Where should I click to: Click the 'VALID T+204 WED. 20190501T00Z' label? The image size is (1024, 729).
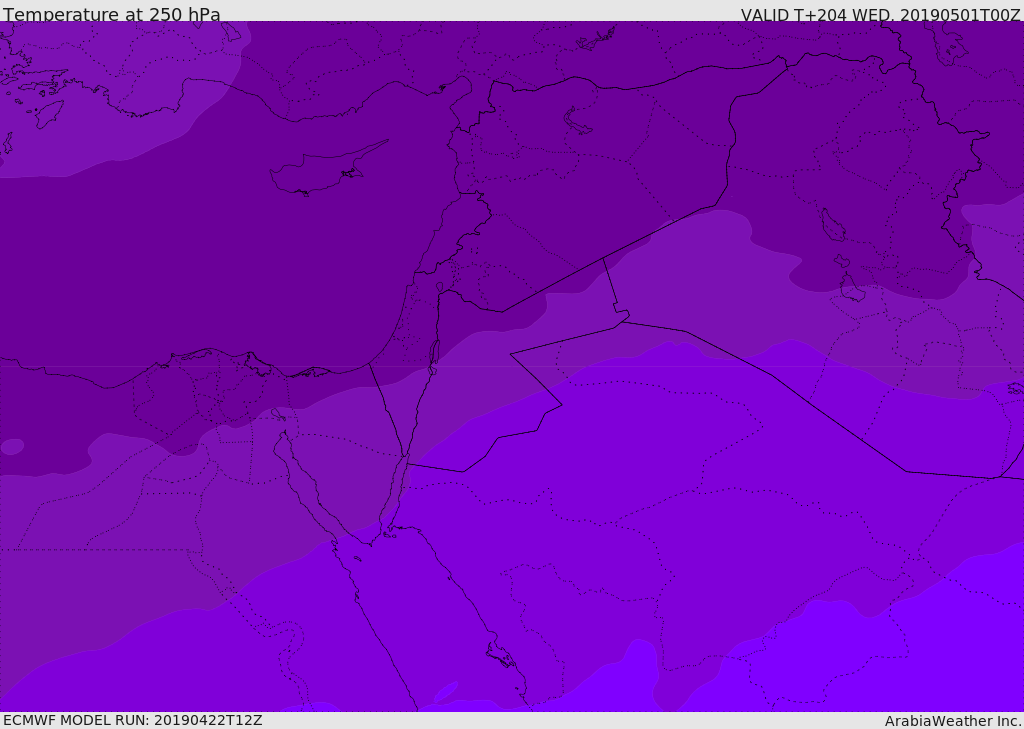coord(880,14)
